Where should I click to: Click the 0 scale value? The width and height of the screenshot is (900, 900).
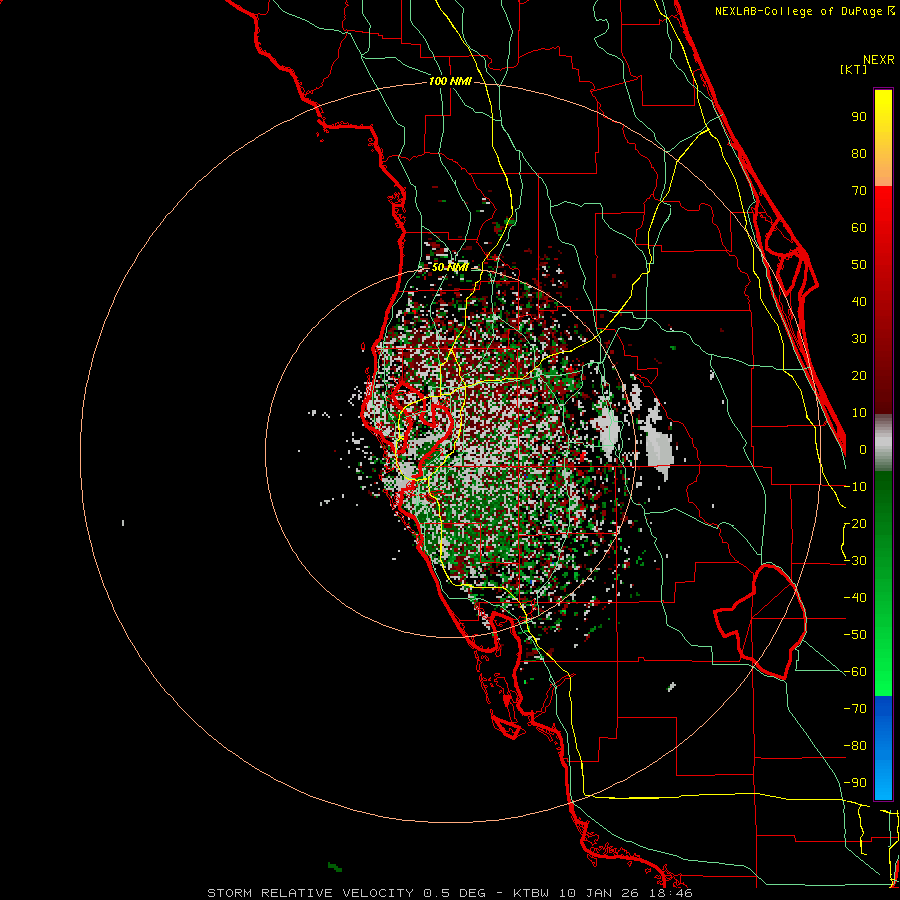click(863, 450)
